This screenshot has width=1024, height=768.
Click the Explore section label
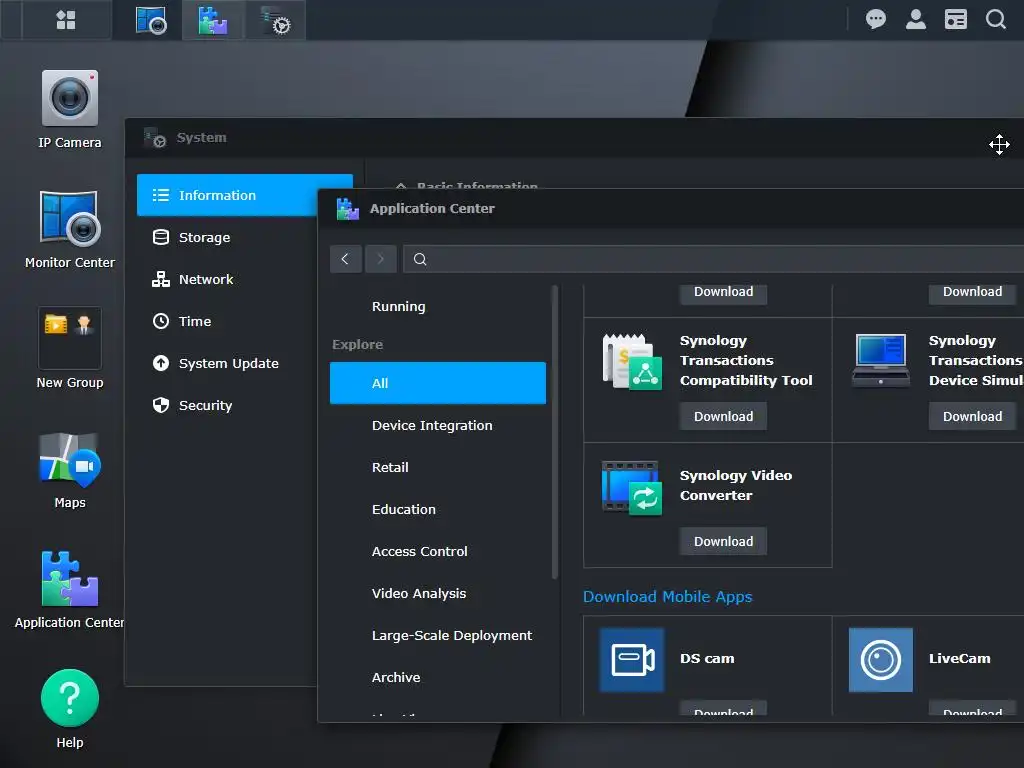pos(357,345)
